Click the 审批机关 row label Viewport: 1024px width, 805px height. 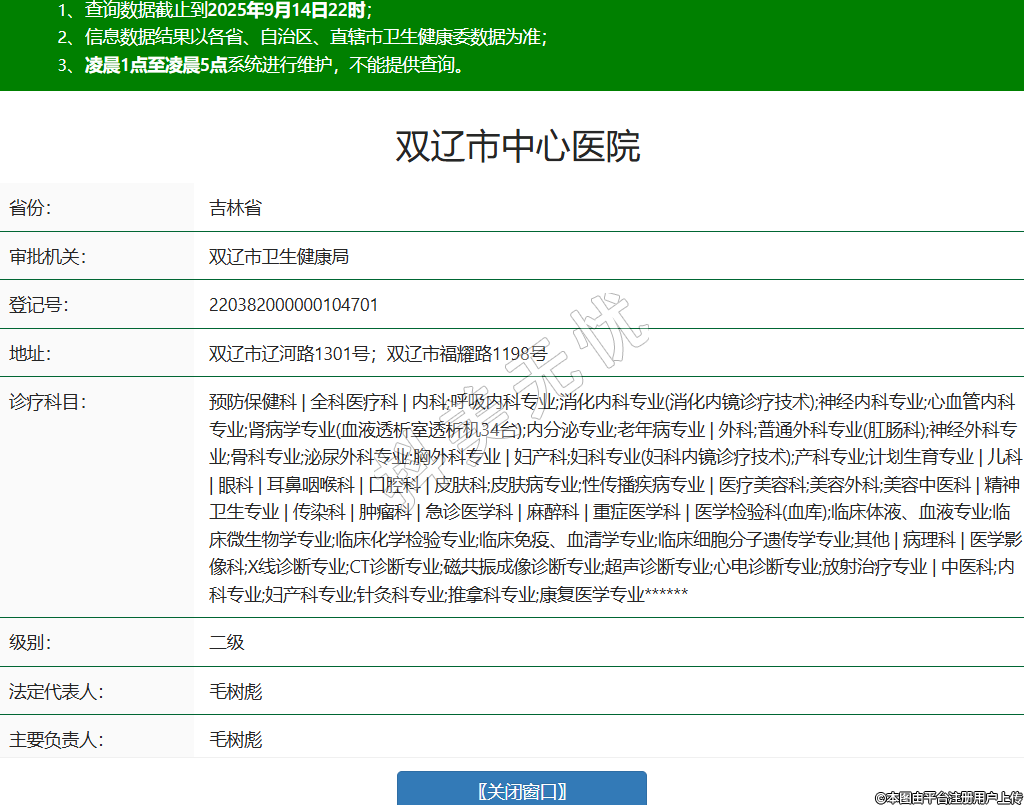tap(47, 256)
